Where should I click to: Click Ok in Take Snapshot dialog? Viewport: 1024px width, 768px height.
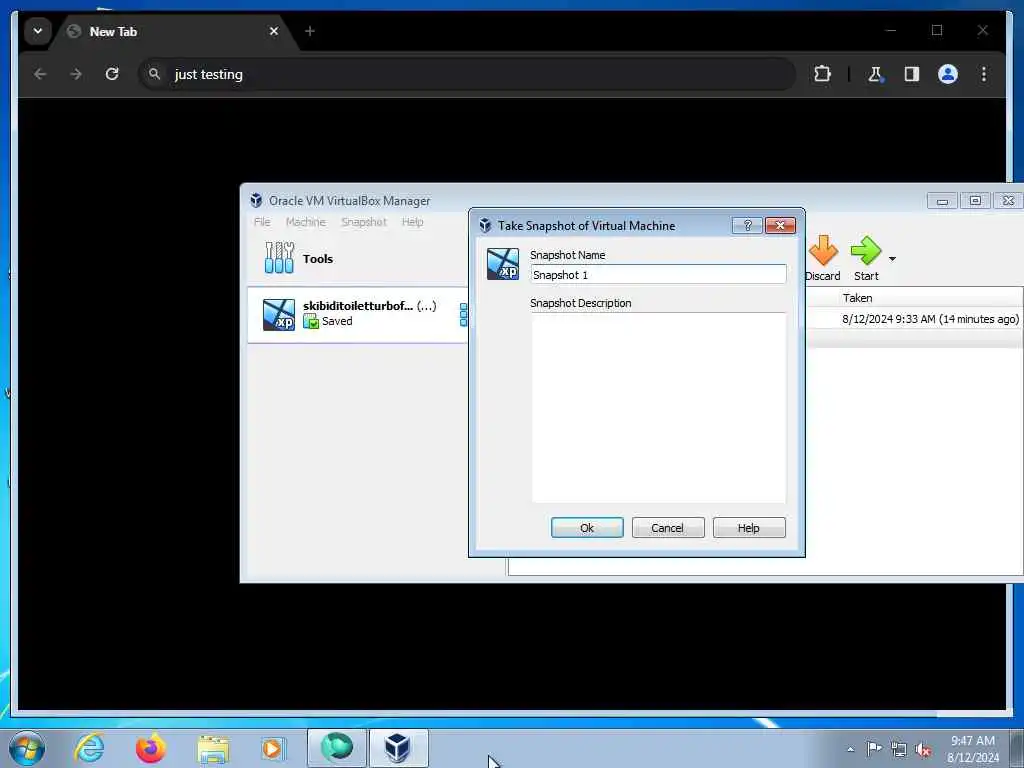(x=587, y=528)
